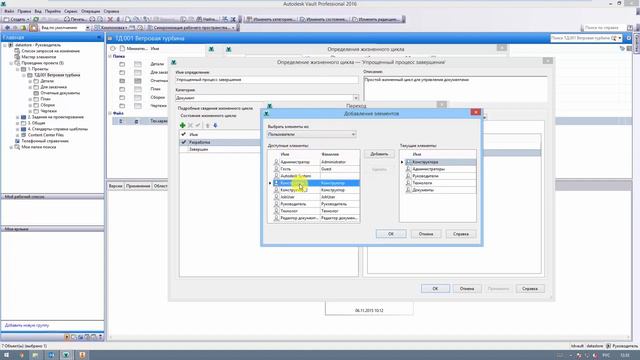Click the Список запросов на изменение icon

(x=17, y=51)
